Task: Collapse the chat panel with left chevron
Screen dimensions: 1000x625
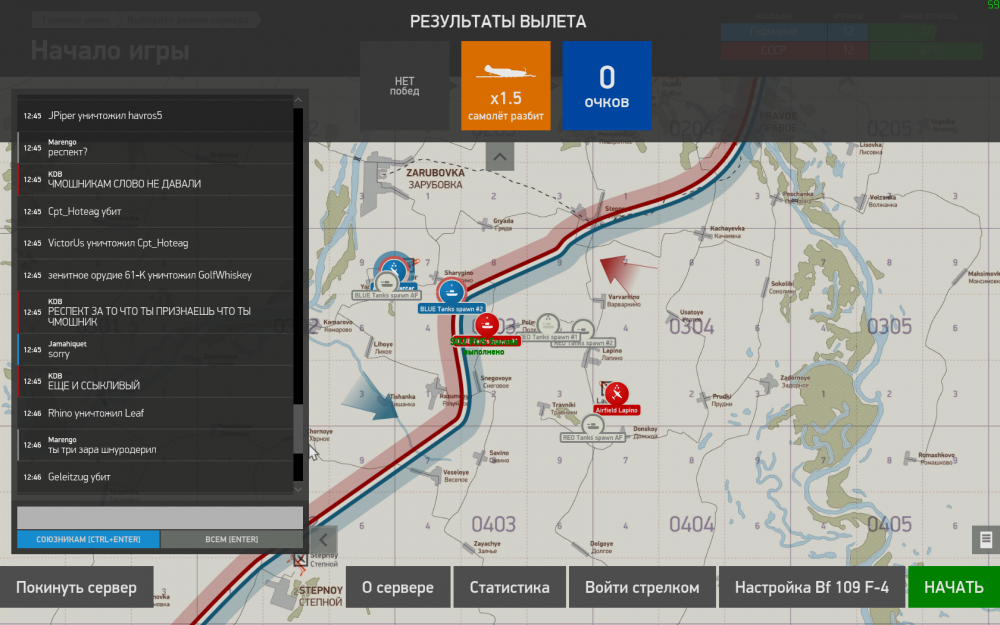Action: 323,540
